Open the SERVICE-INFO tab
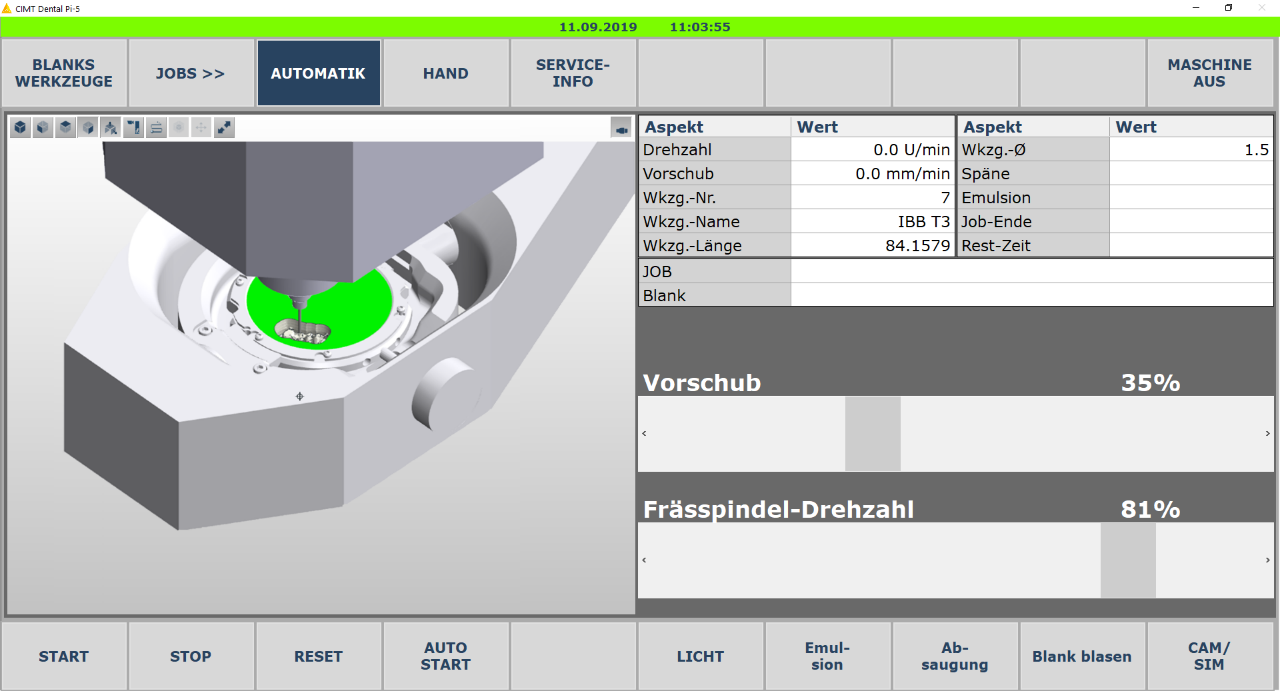This screenshot has height=691, width=1280. 572,73
